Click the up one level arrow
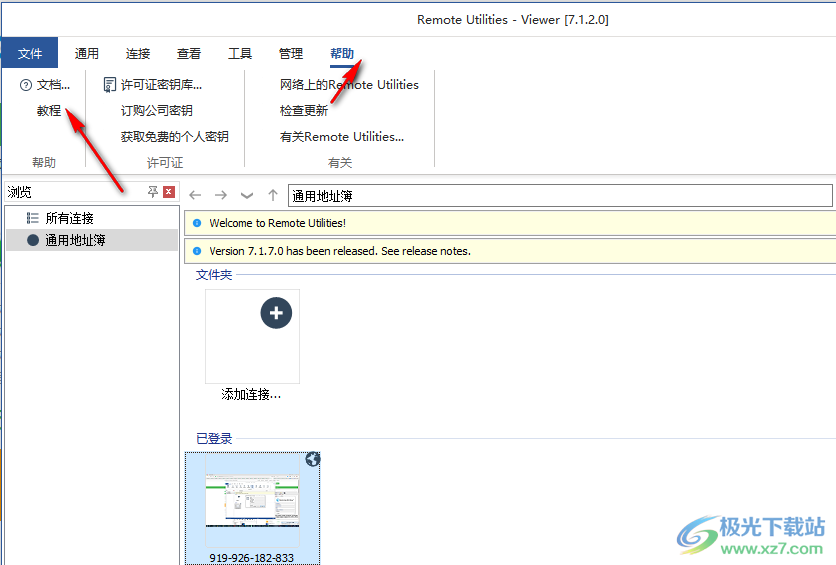Image resolution: width=836 pixels, height=565 pixels. point(273,195)
